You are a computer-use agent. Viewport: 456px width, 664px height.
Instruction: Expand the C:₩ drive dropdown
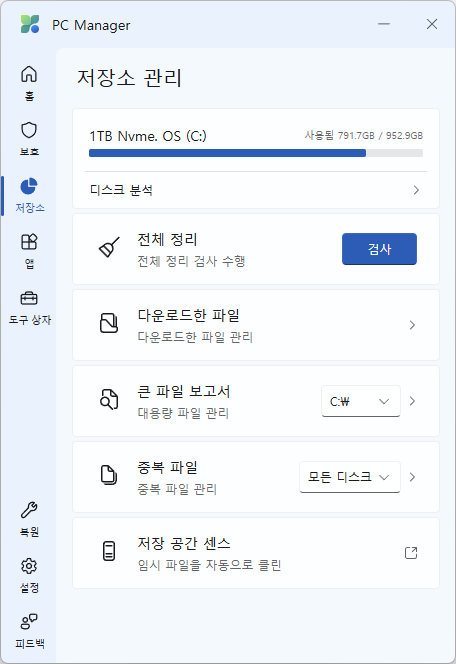click(x=361, y=401)
